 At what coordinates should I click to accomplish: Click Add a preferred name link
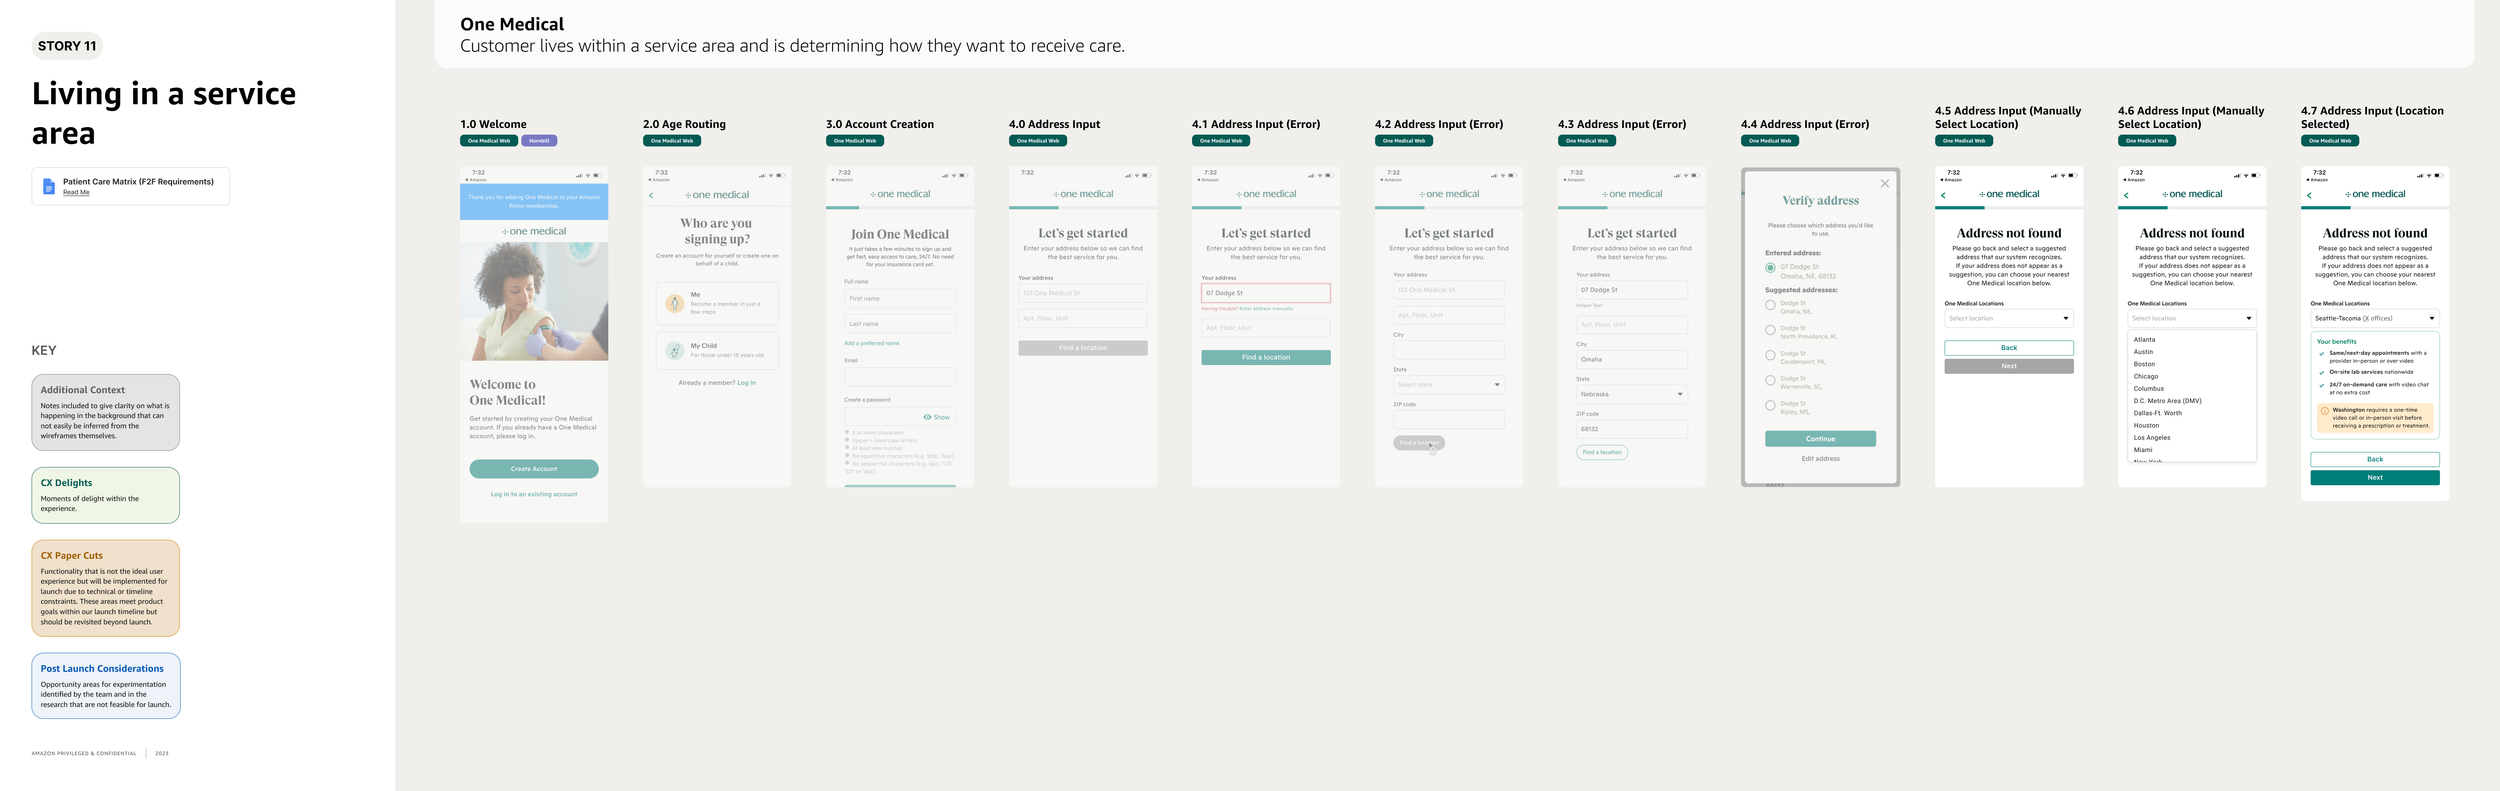[872, 343]
